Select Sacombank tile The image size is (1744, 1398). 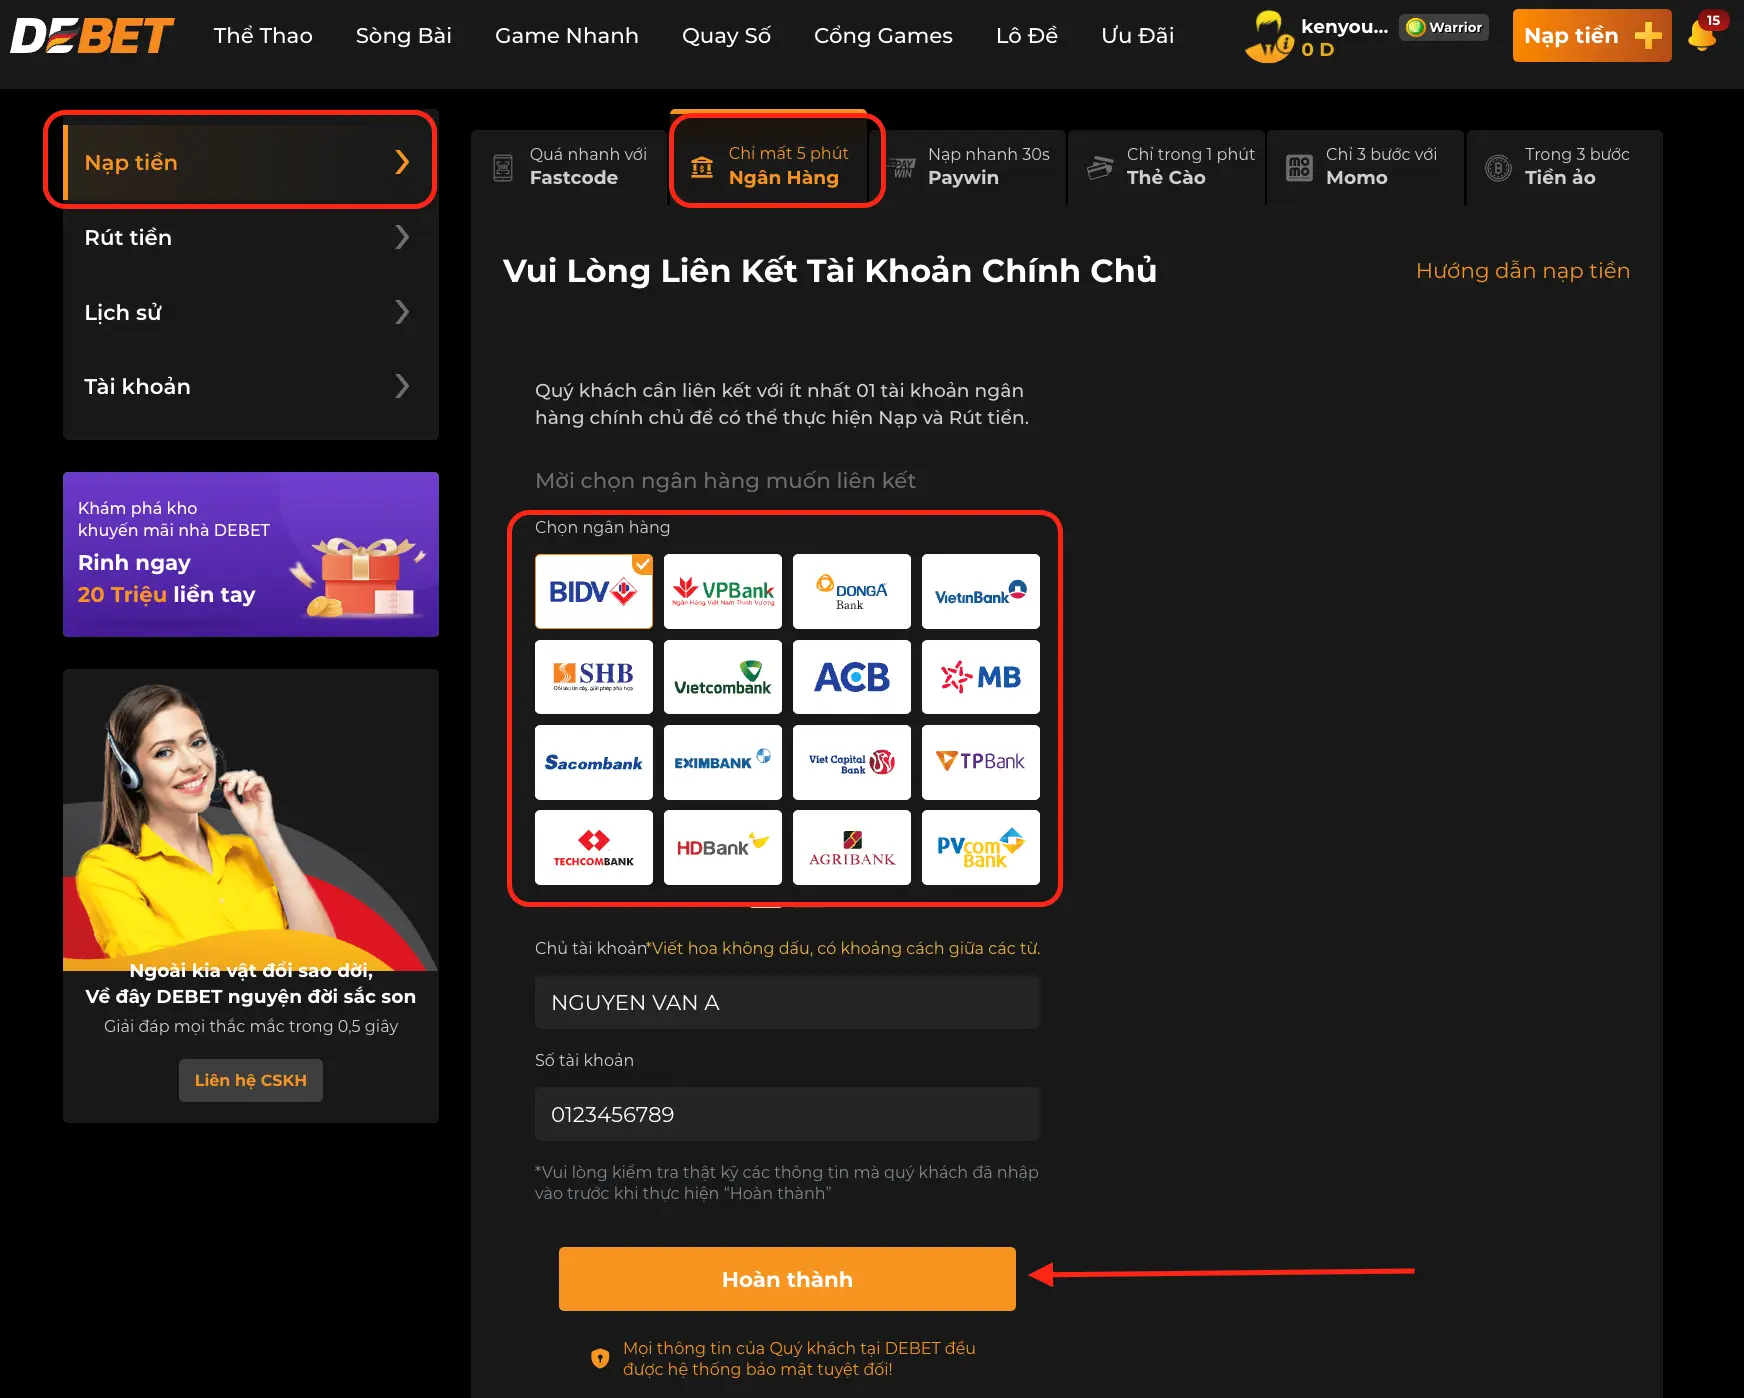594,762
